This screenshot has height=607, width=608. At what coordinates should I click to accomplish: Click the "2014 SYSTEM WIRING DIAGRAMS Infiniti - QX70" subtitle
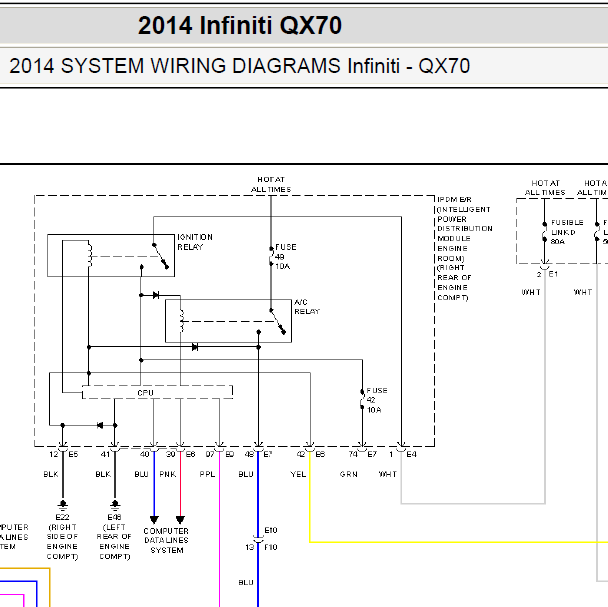(240, 66)
